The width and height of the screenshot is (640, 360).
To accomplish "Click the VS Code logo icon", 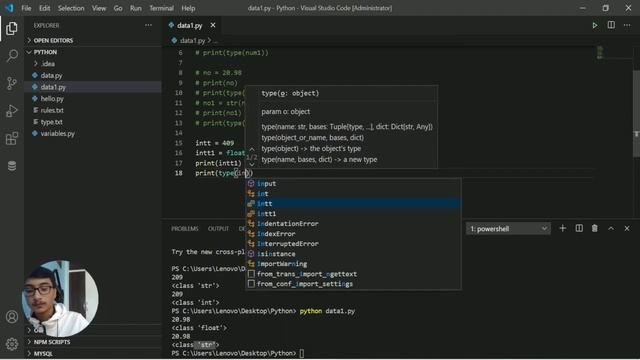I will point(9,8).
